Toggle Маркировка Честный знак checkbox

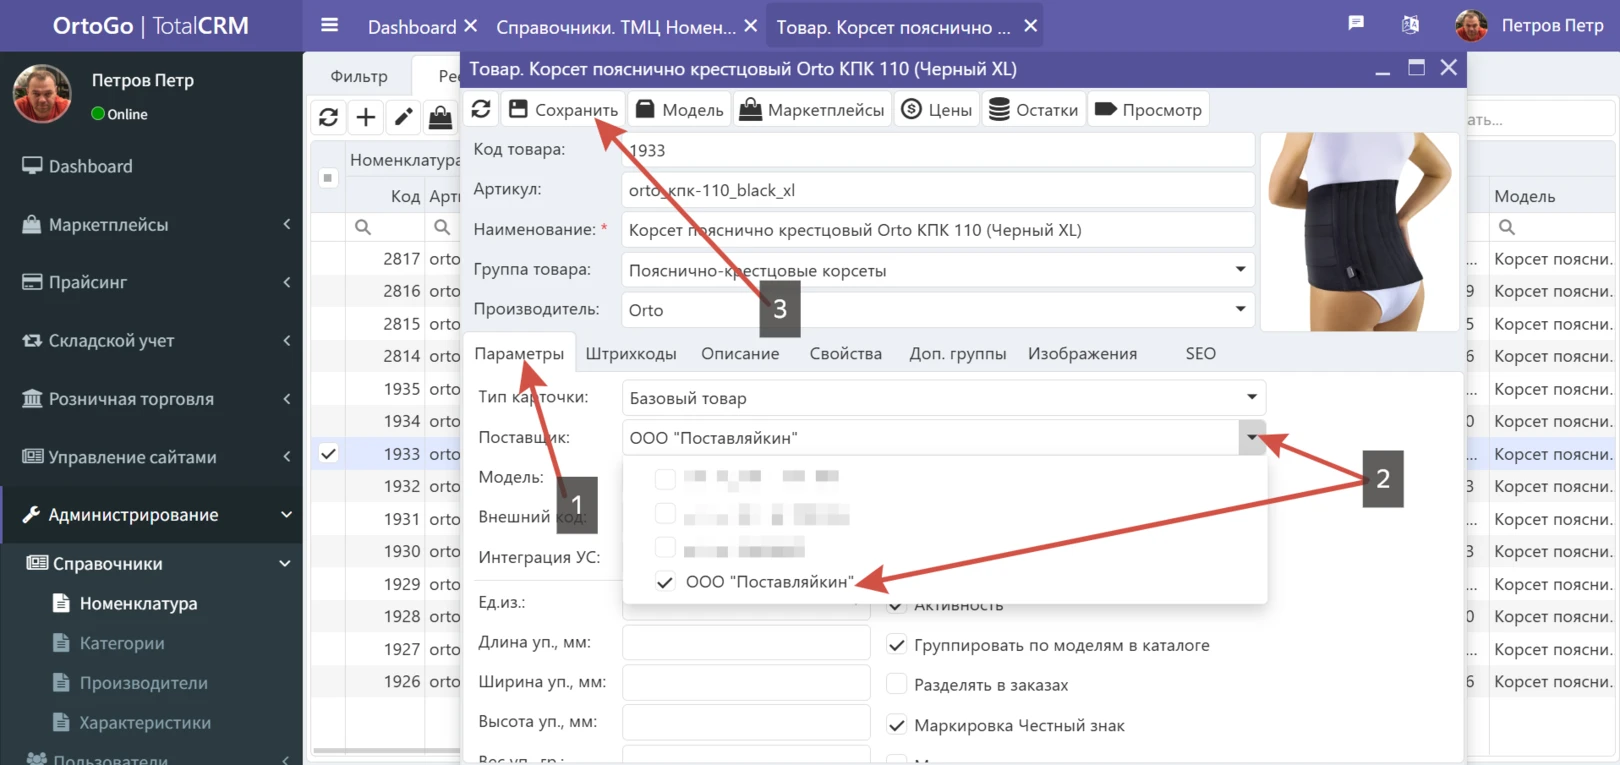[897, 725]
